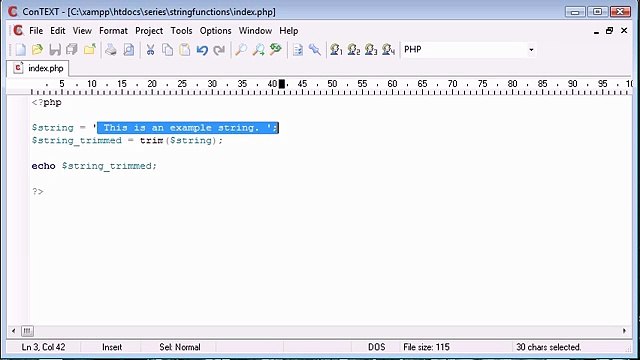Viewport: 640px width, 360px height.
Task: Open the PHP highlighter dropdown
Action: 531,50
